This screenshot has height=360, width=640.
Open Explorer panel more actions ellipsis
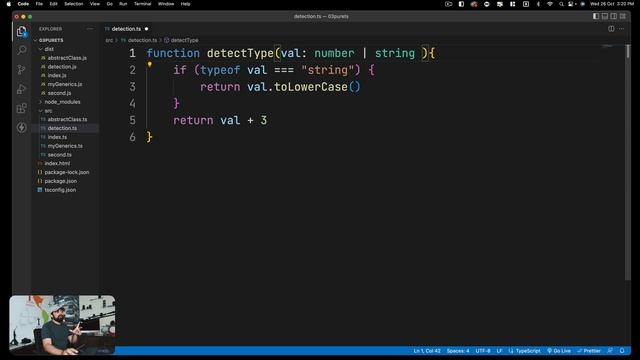(x=90, y=29)
